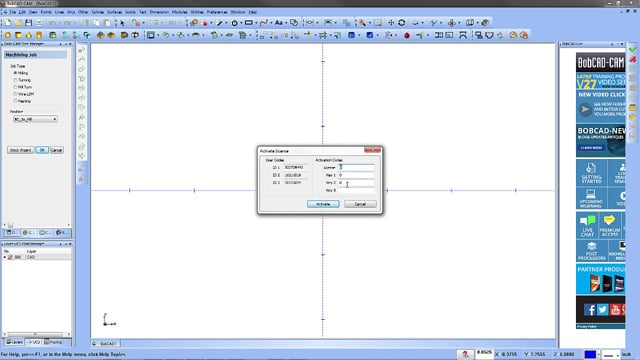Select the circle drawing tool icon

(235, 23)
